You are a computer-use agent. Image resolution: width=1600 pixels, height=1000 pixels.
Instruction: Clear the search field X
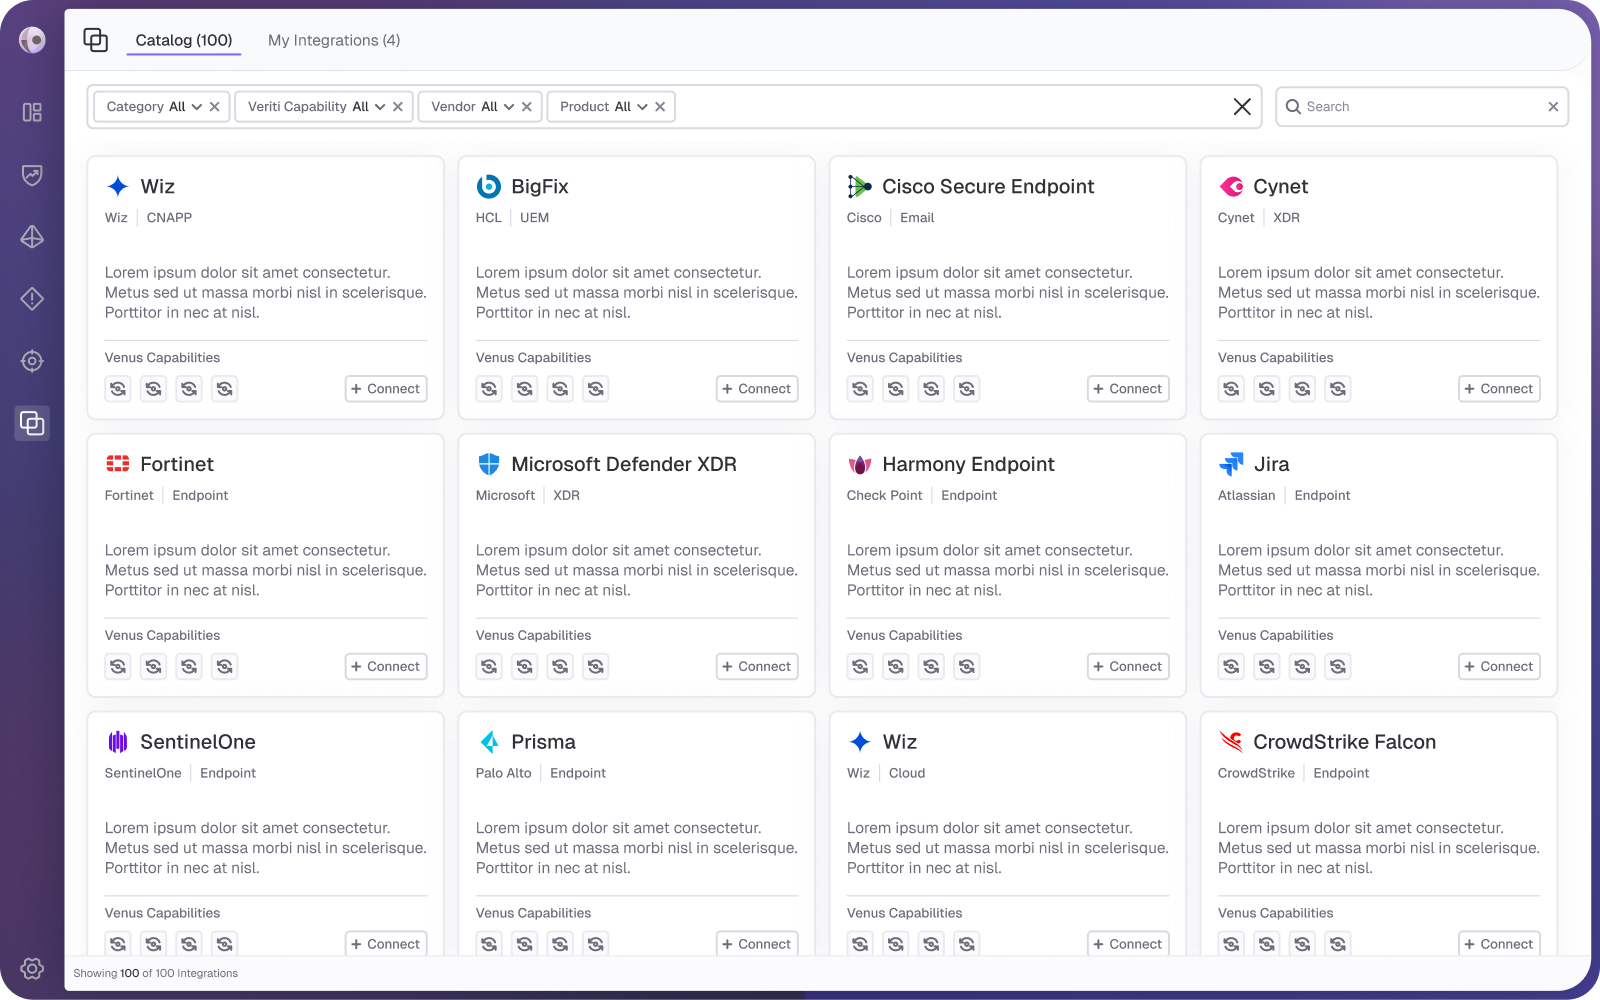[1553, 107]
